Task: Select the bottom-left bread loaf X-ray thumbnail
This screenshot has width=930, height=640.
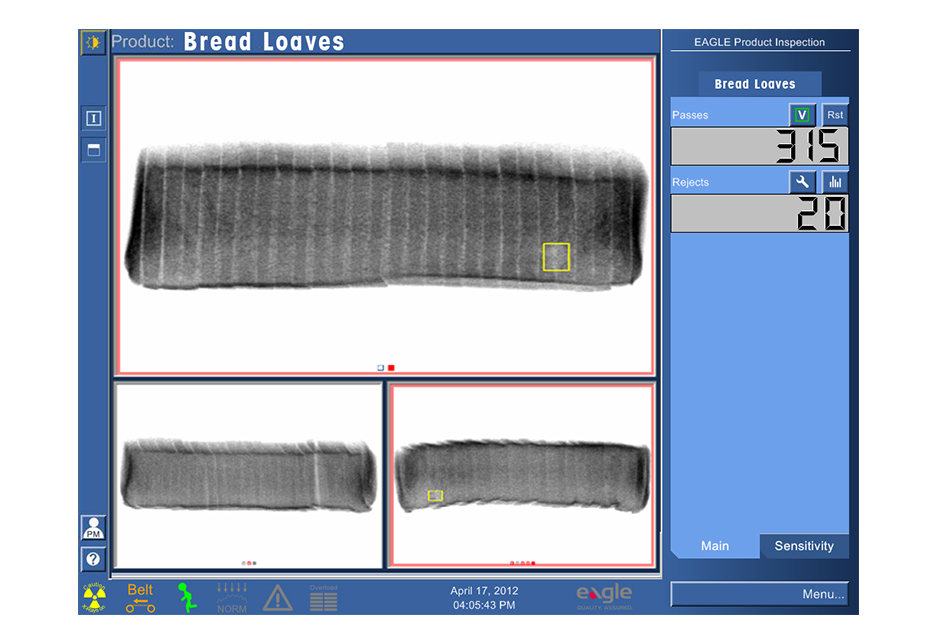Action: [x=248, y=476]
